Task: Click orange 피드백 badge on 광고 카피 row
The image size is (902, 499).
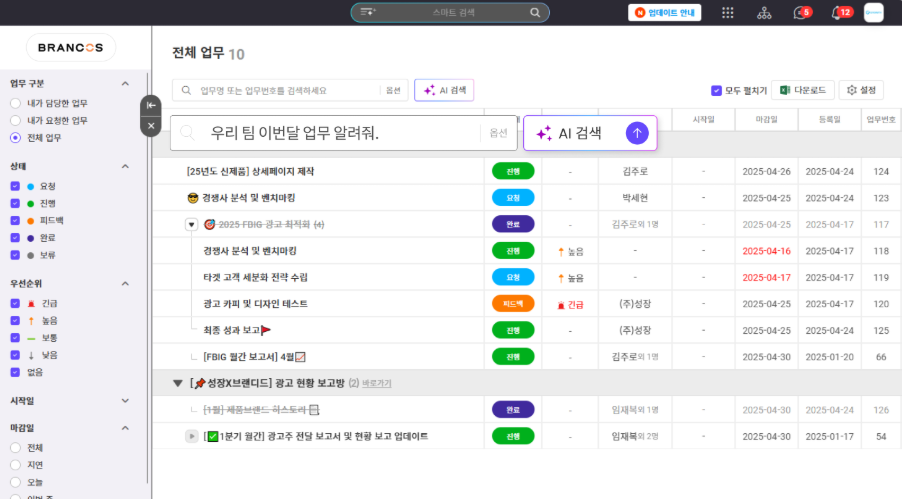Action: [x=513, y=304]
